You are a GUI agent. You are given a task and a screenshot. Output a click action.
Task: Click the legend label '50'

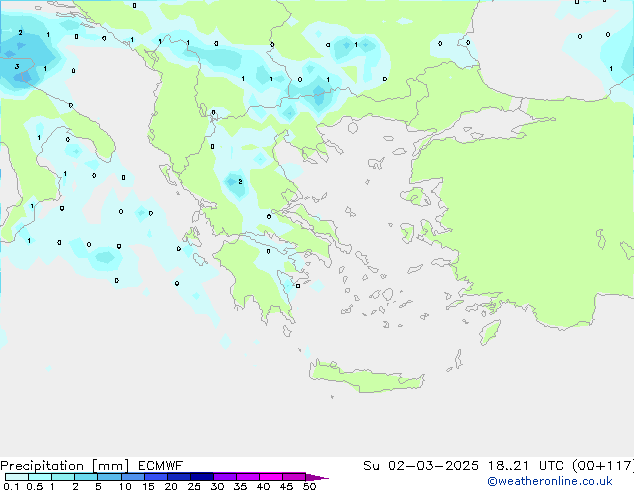click(309, 486)
